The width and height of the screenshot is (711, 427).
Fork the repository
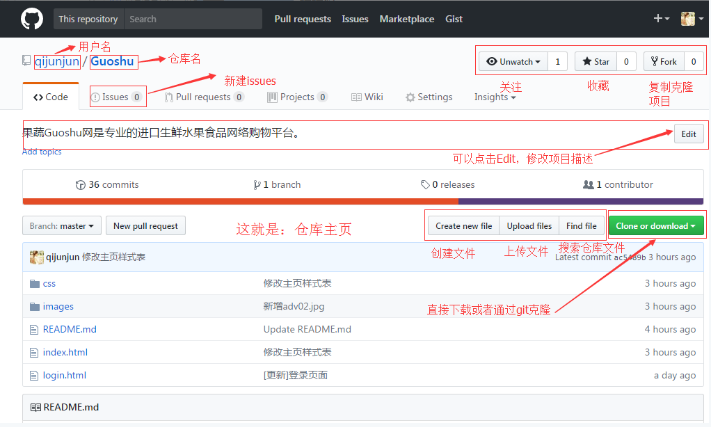[x=663, y=61]
